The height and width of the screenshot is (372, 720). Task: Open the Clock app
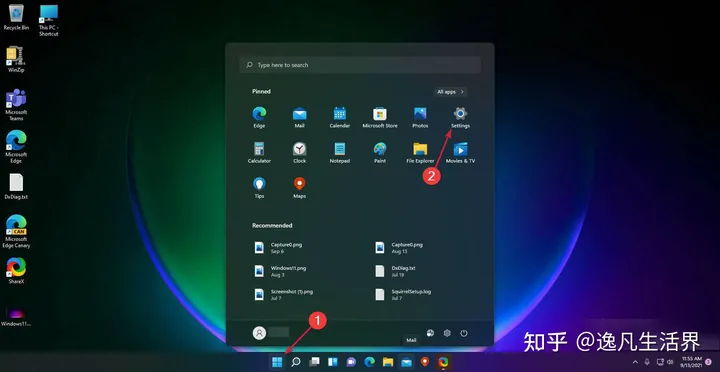pyautogui.click(x=299, y=153)
